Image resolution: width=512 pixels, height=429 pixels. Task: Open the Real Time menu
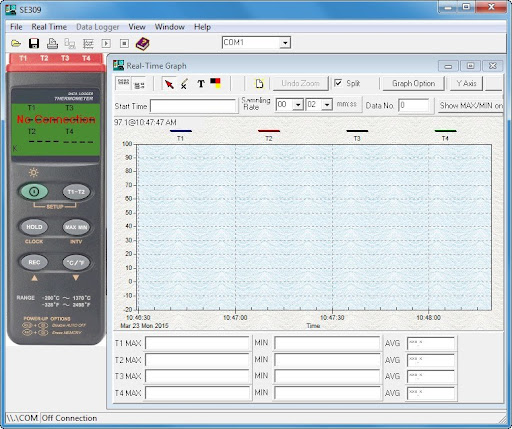click(x=49, y=27)
